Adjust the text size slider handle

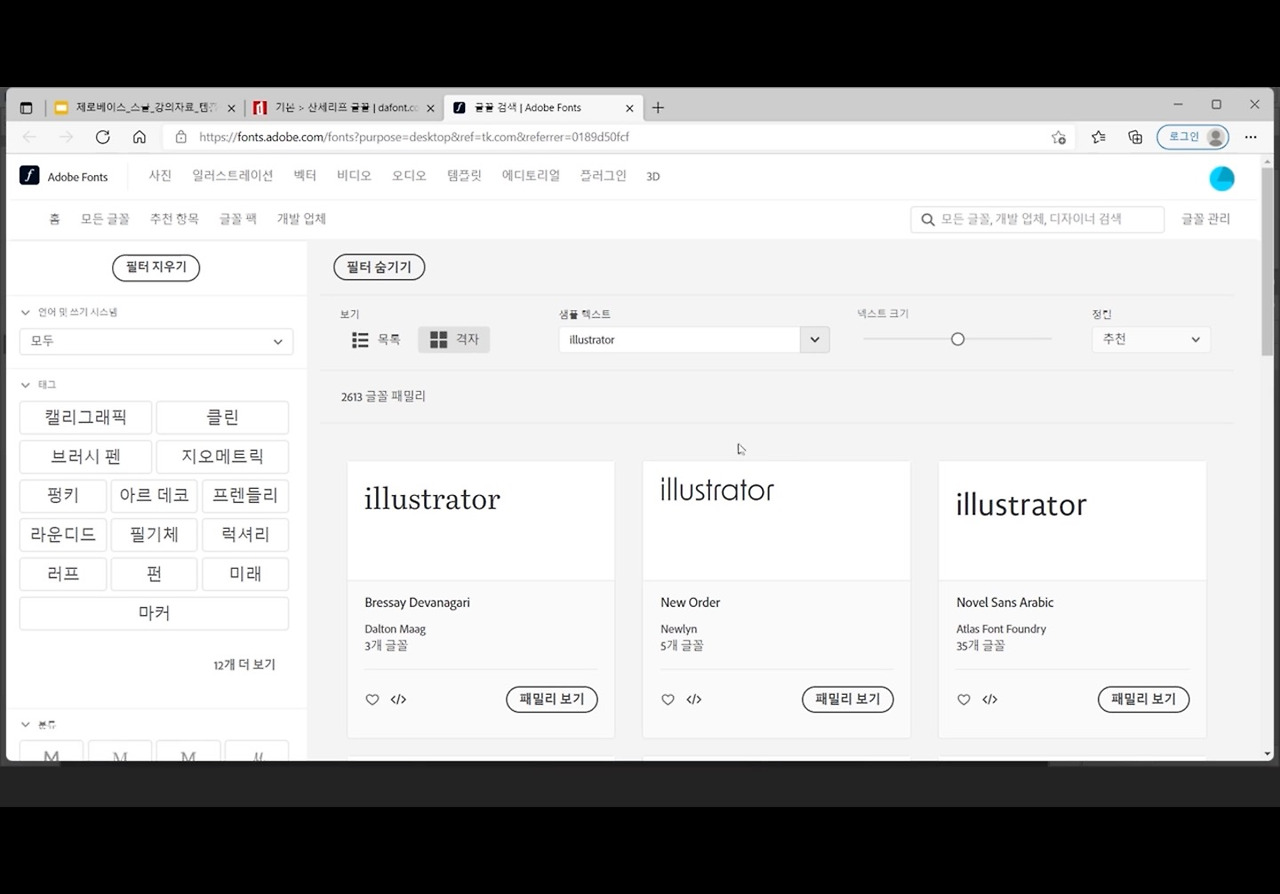(957, 339)
